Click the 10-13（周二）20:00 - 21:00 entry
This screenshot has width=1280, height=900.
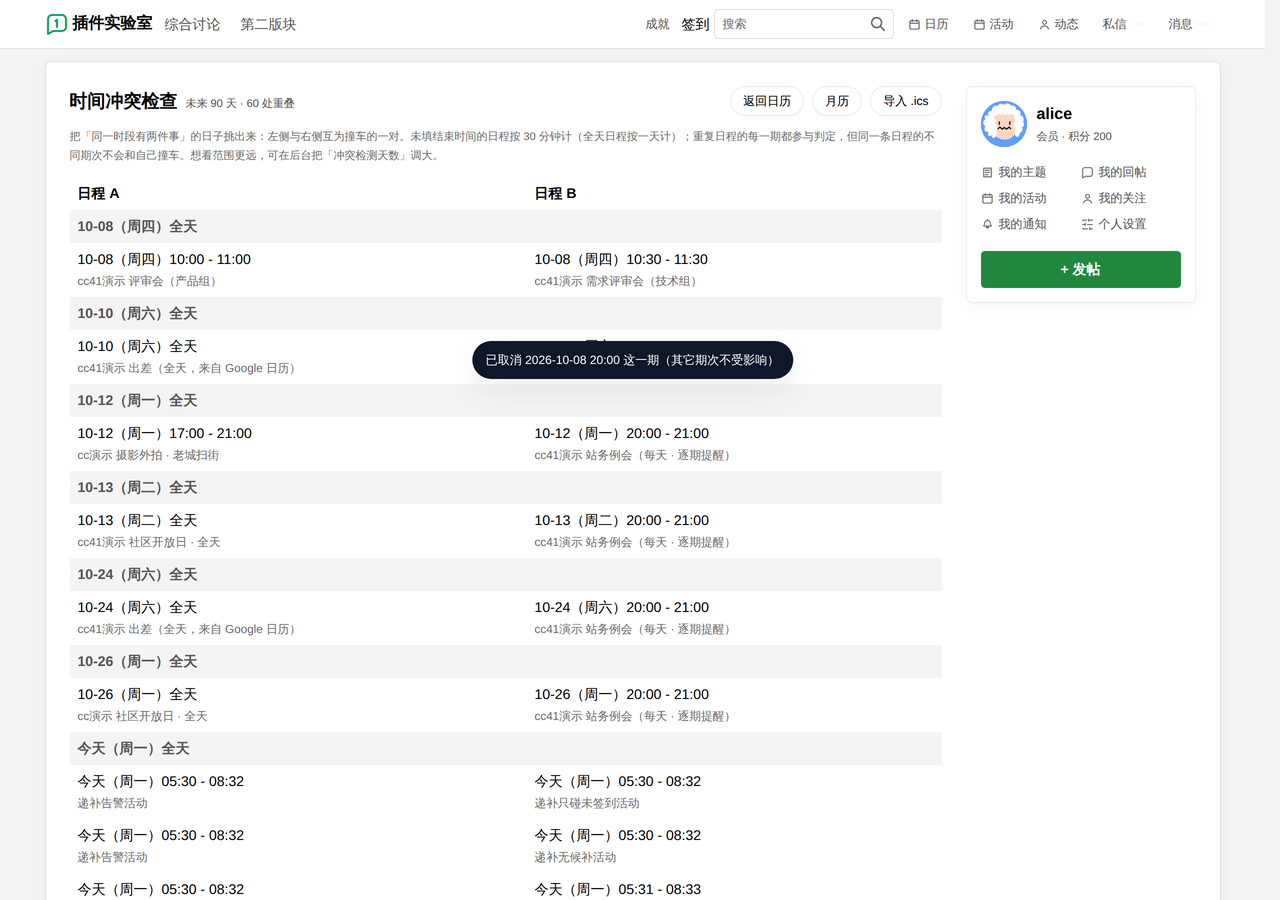621,520
